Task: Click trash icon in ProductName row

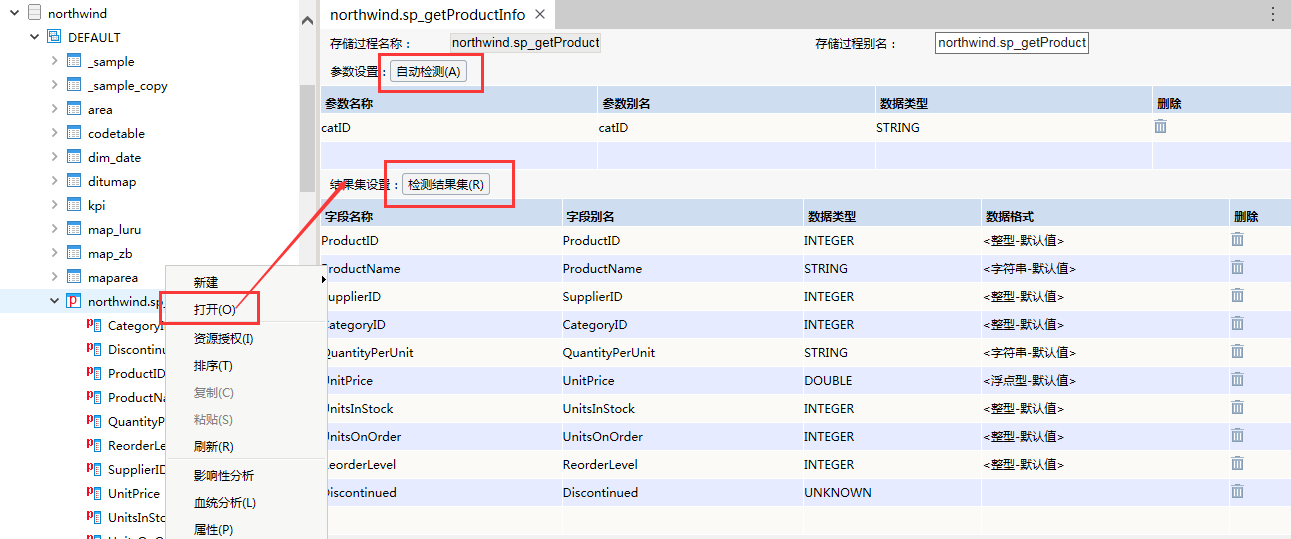Action: point(1237,268)
